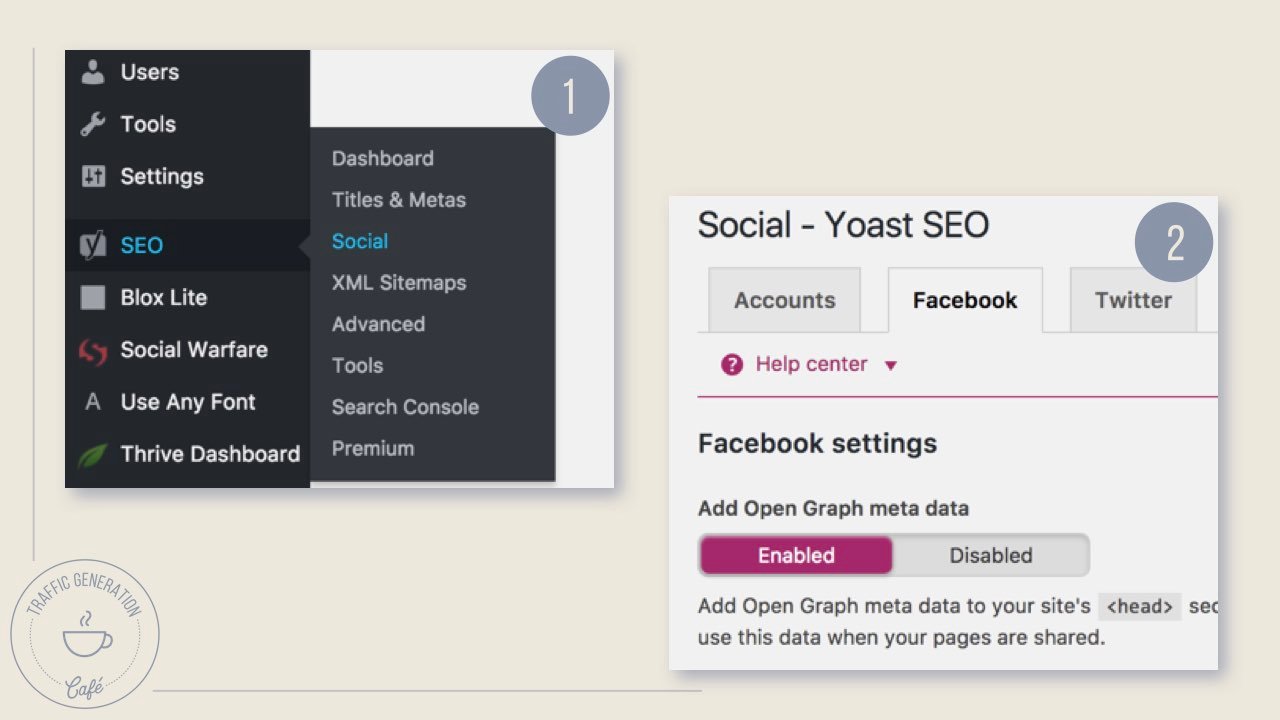The image size is (1280, 720).
Task: Disable Open Graph meta data
Action: pyautogui.click(x=989, y=555)
